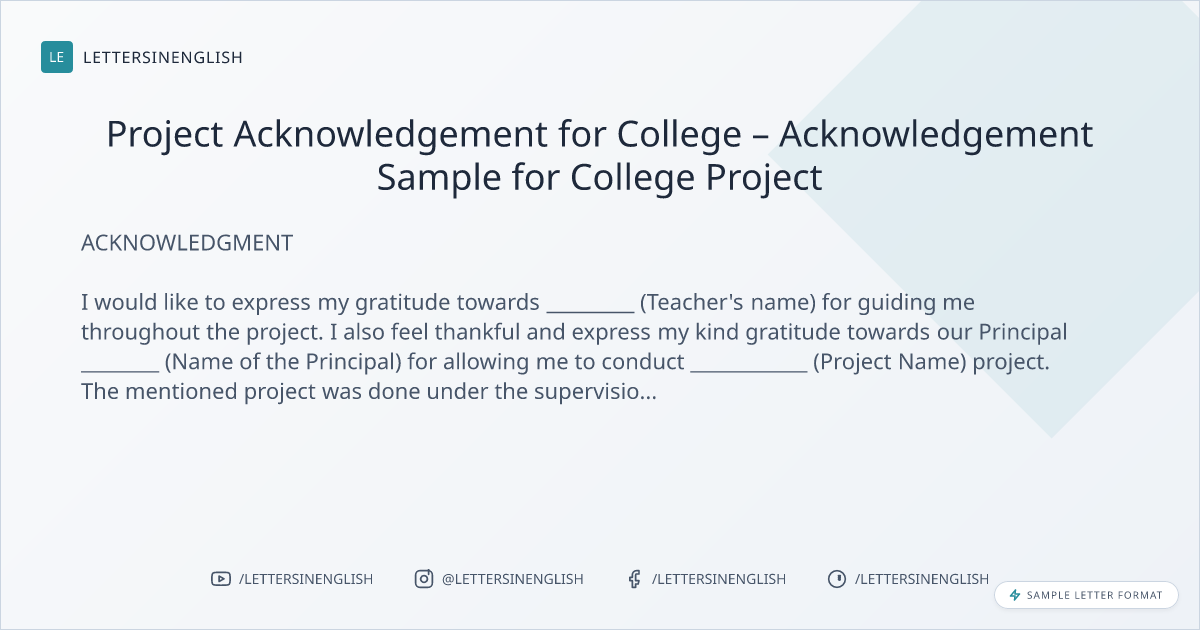Open the YouTube /LETTERSINENGLISH handle text
The width and height of the screenshot is (1200, 630).
(x=306, y=579)
